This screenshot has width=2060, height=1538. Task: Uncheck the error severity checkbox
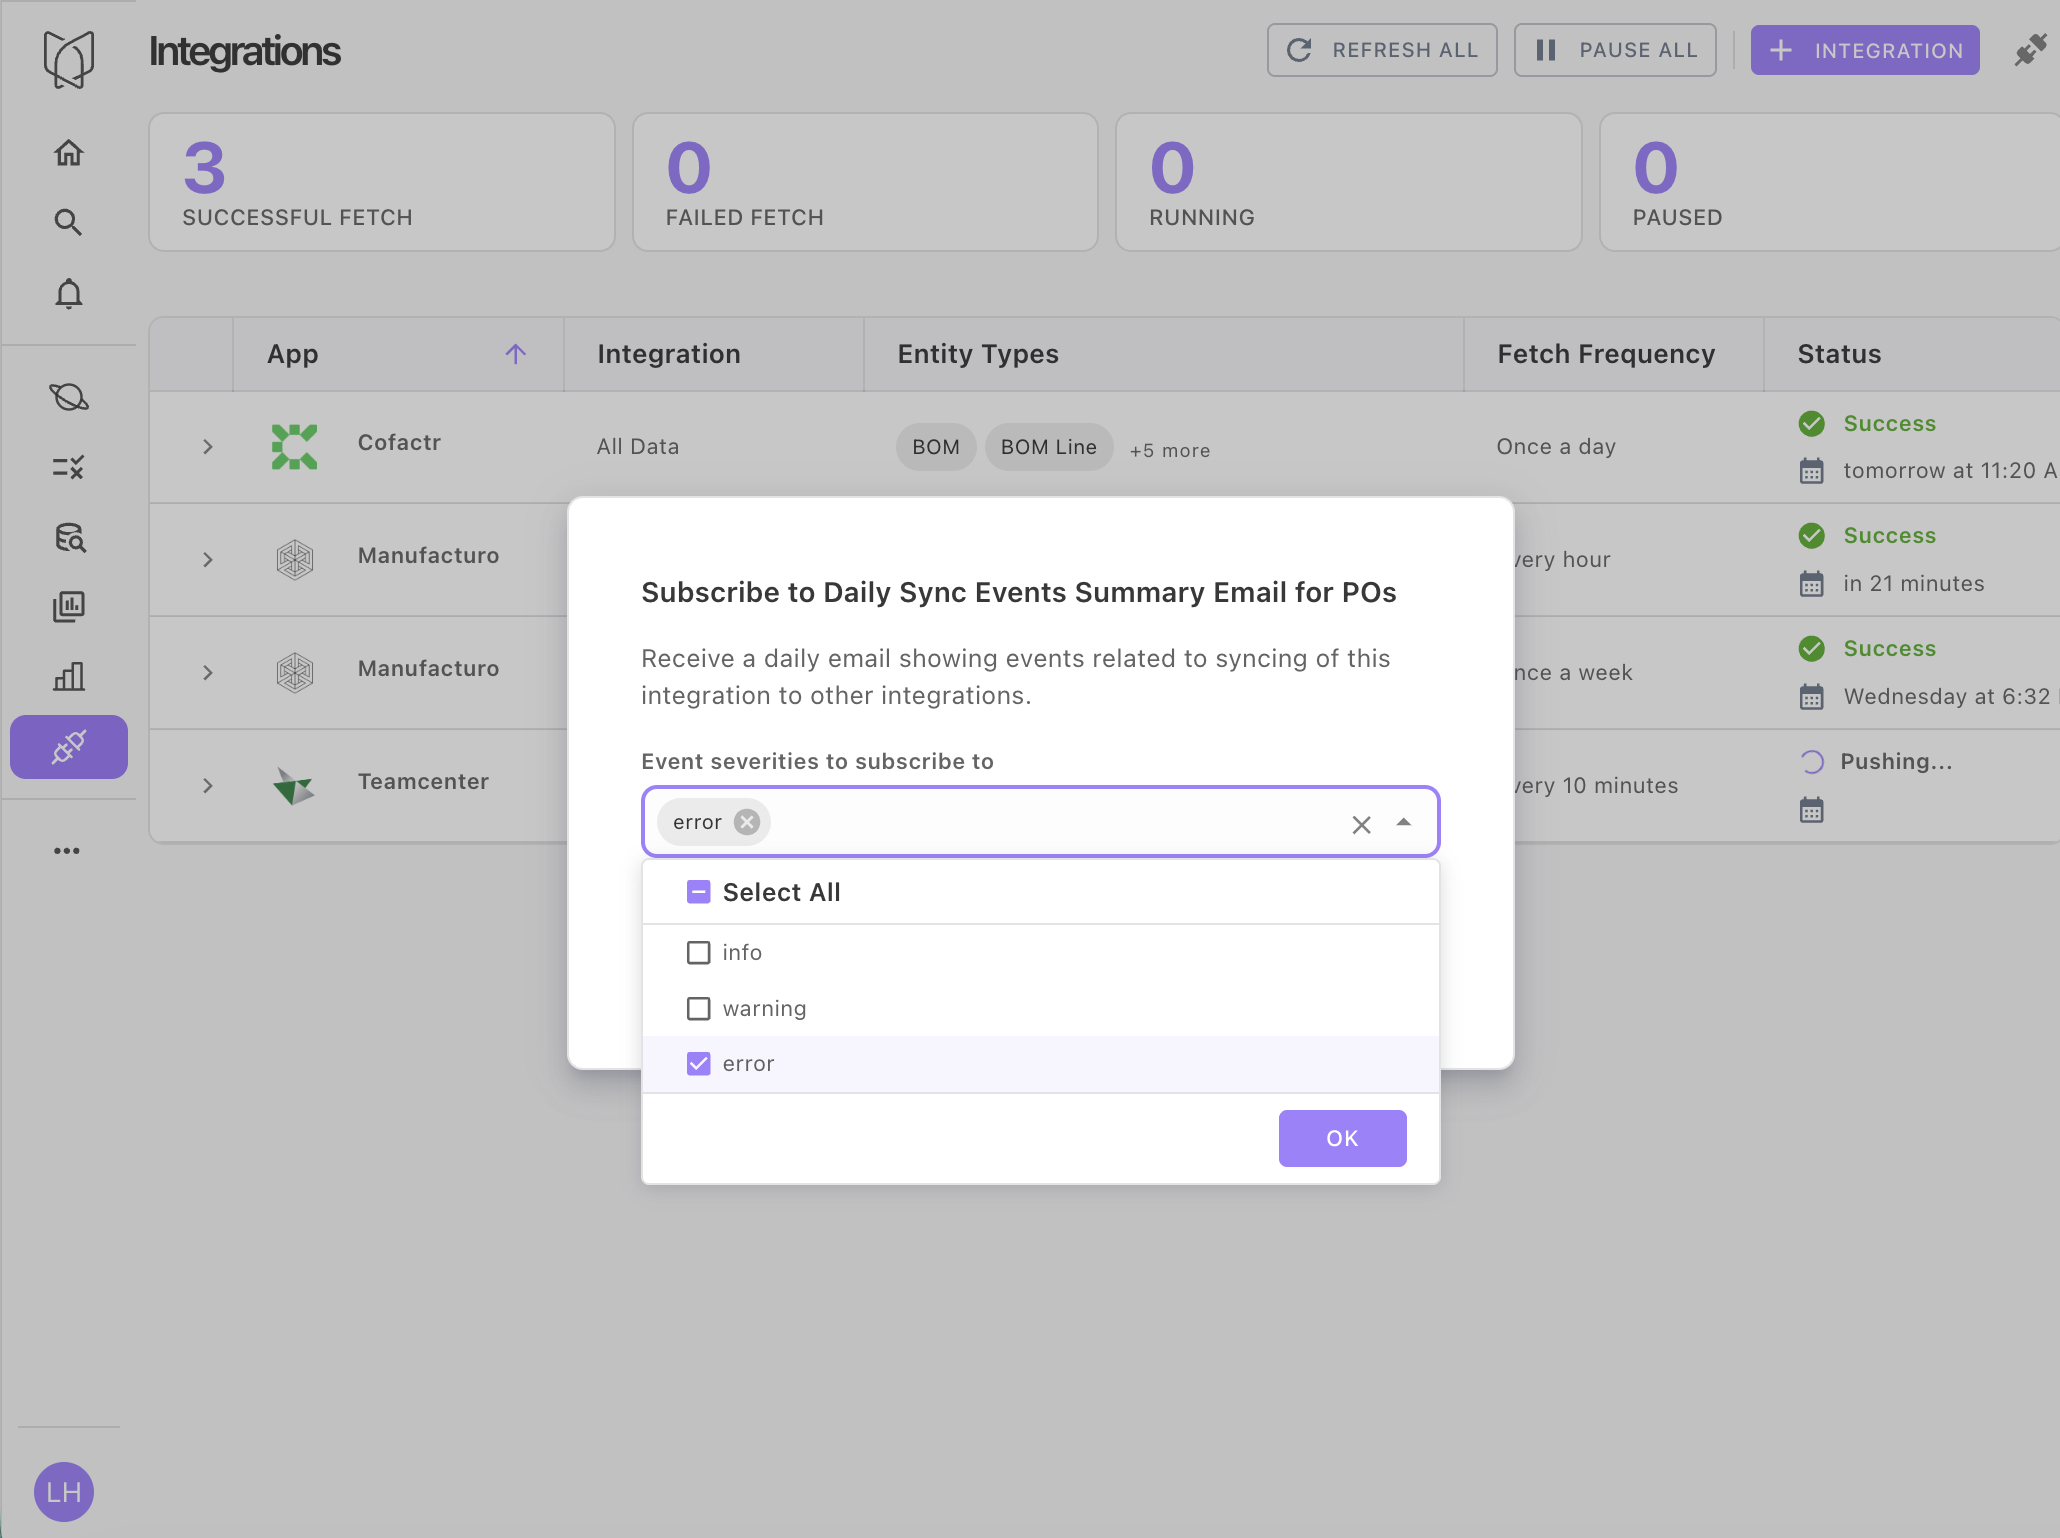pos(699,1064)
